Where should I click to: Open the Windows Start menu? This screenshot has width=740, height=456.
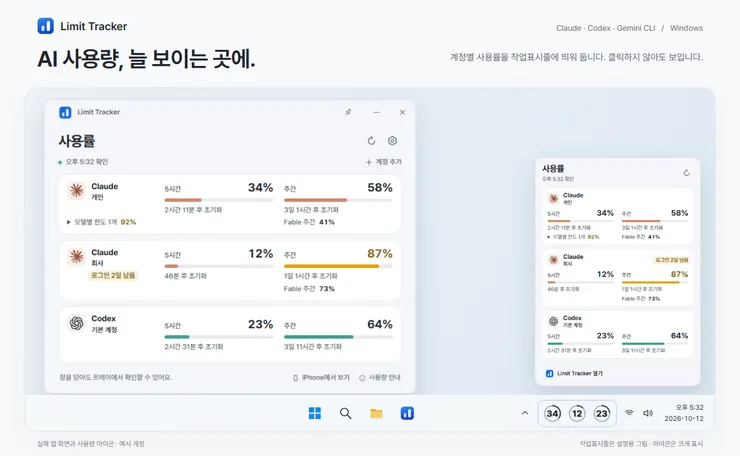pyautogui.click(x=315, y=414)
